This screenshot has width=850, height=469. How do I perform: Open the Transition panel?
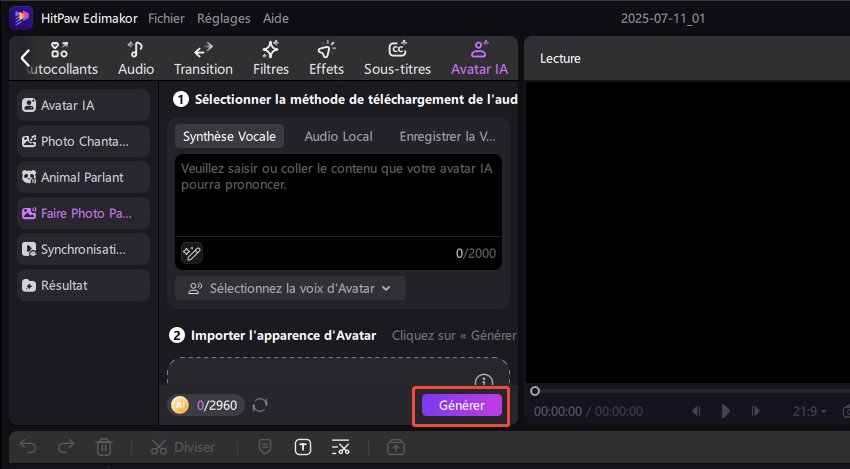pos(203,59)
